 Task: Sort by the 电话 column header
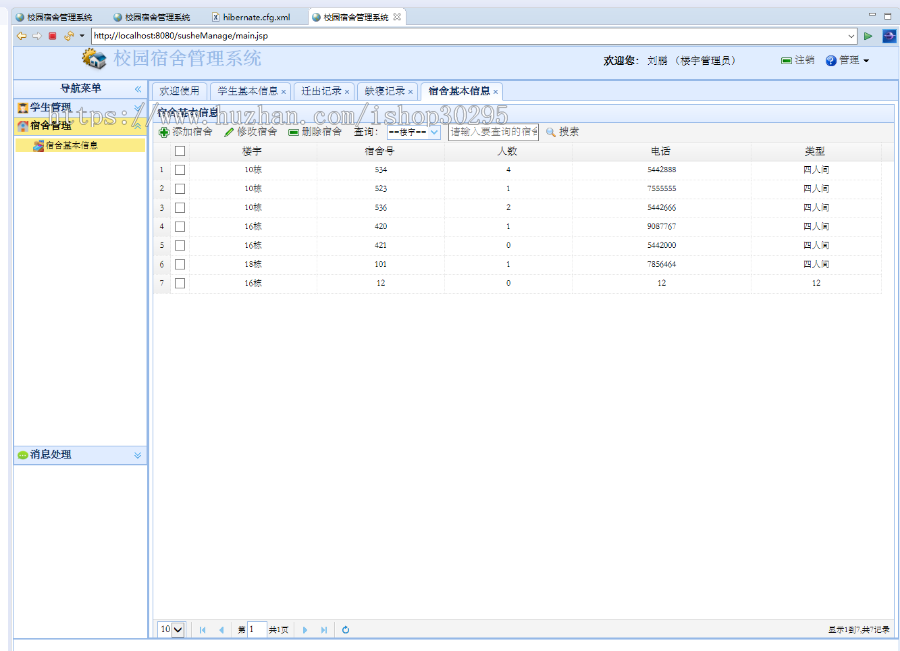coord(661,152)
